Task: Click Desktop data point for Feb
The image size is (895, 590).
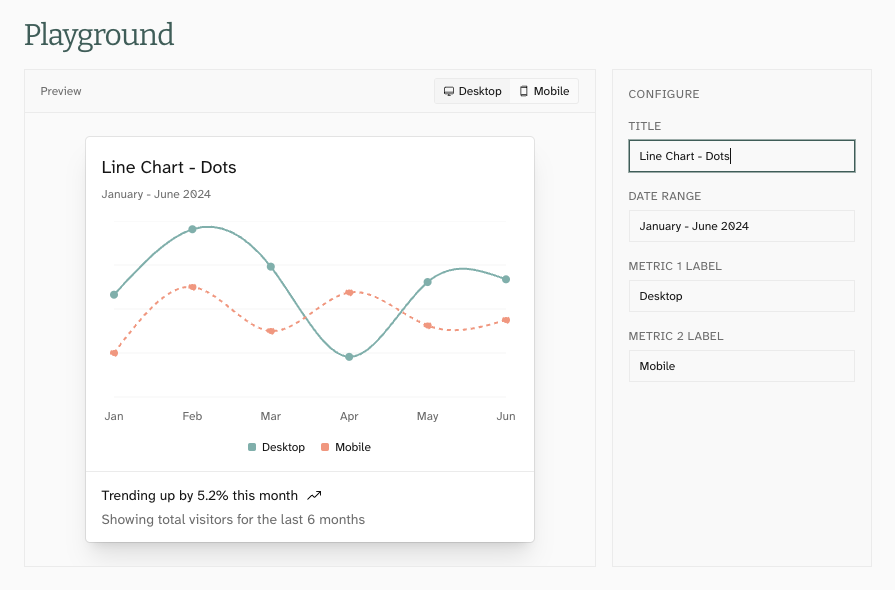Action: pyautogui.click(x=192, y=229)
